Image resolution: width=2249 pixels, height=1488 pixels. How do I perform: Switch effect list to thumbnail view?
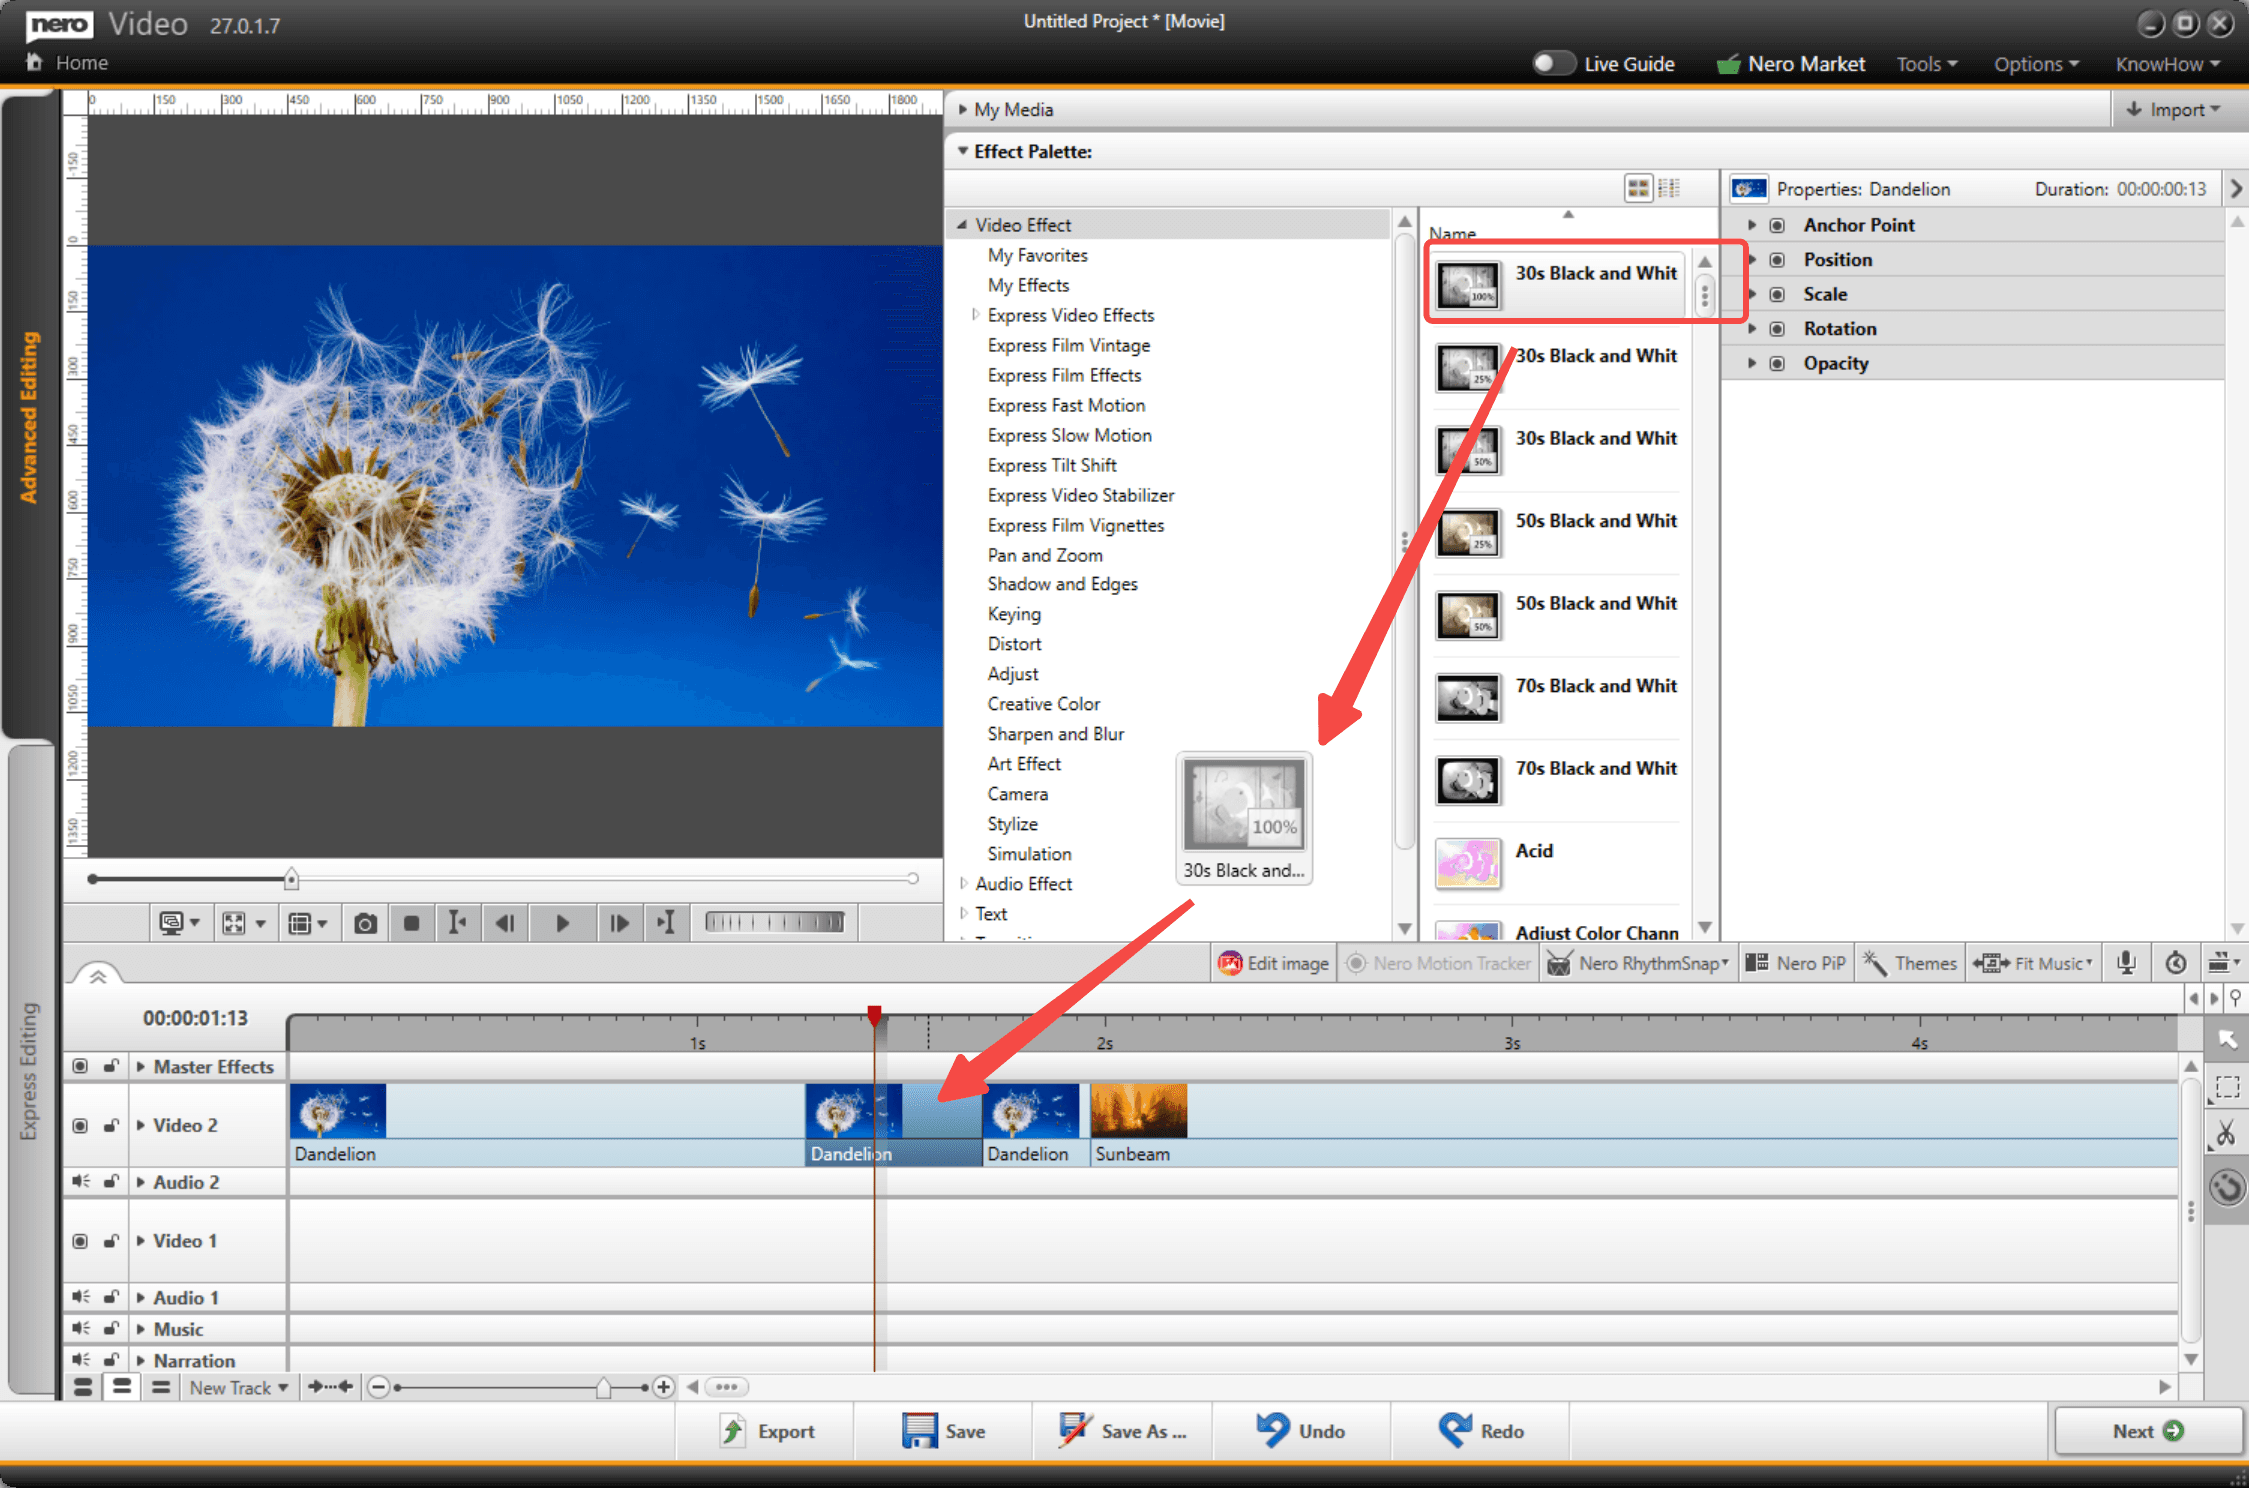click(1638, 188)
